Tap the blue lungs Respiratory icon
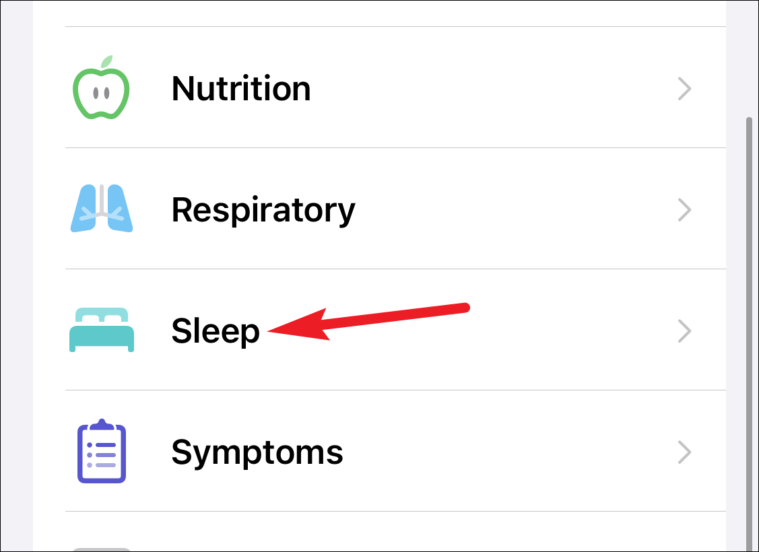The width and height of the screenshot is (759, 552). [102, 208]
